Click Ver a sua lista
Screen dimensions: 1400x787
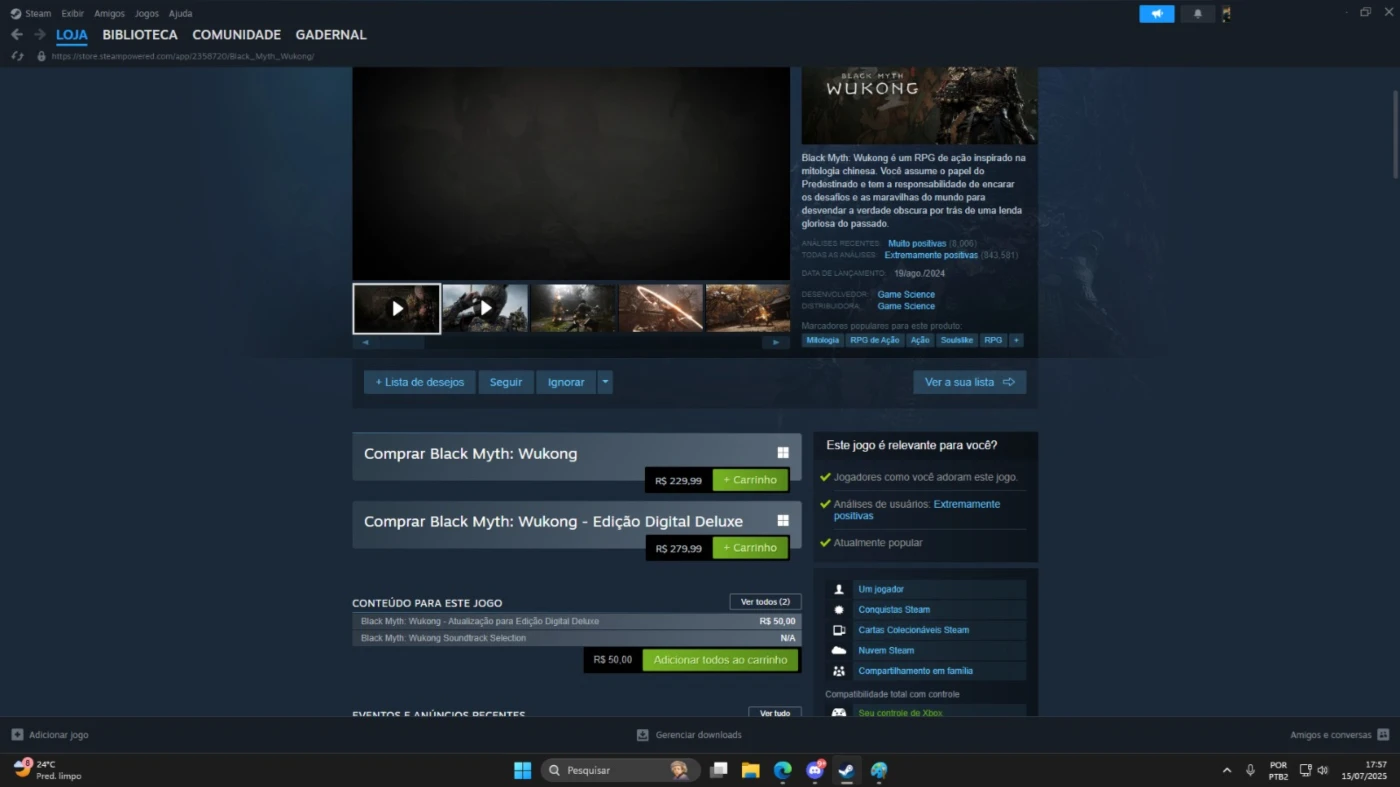(x=969, y=382)
